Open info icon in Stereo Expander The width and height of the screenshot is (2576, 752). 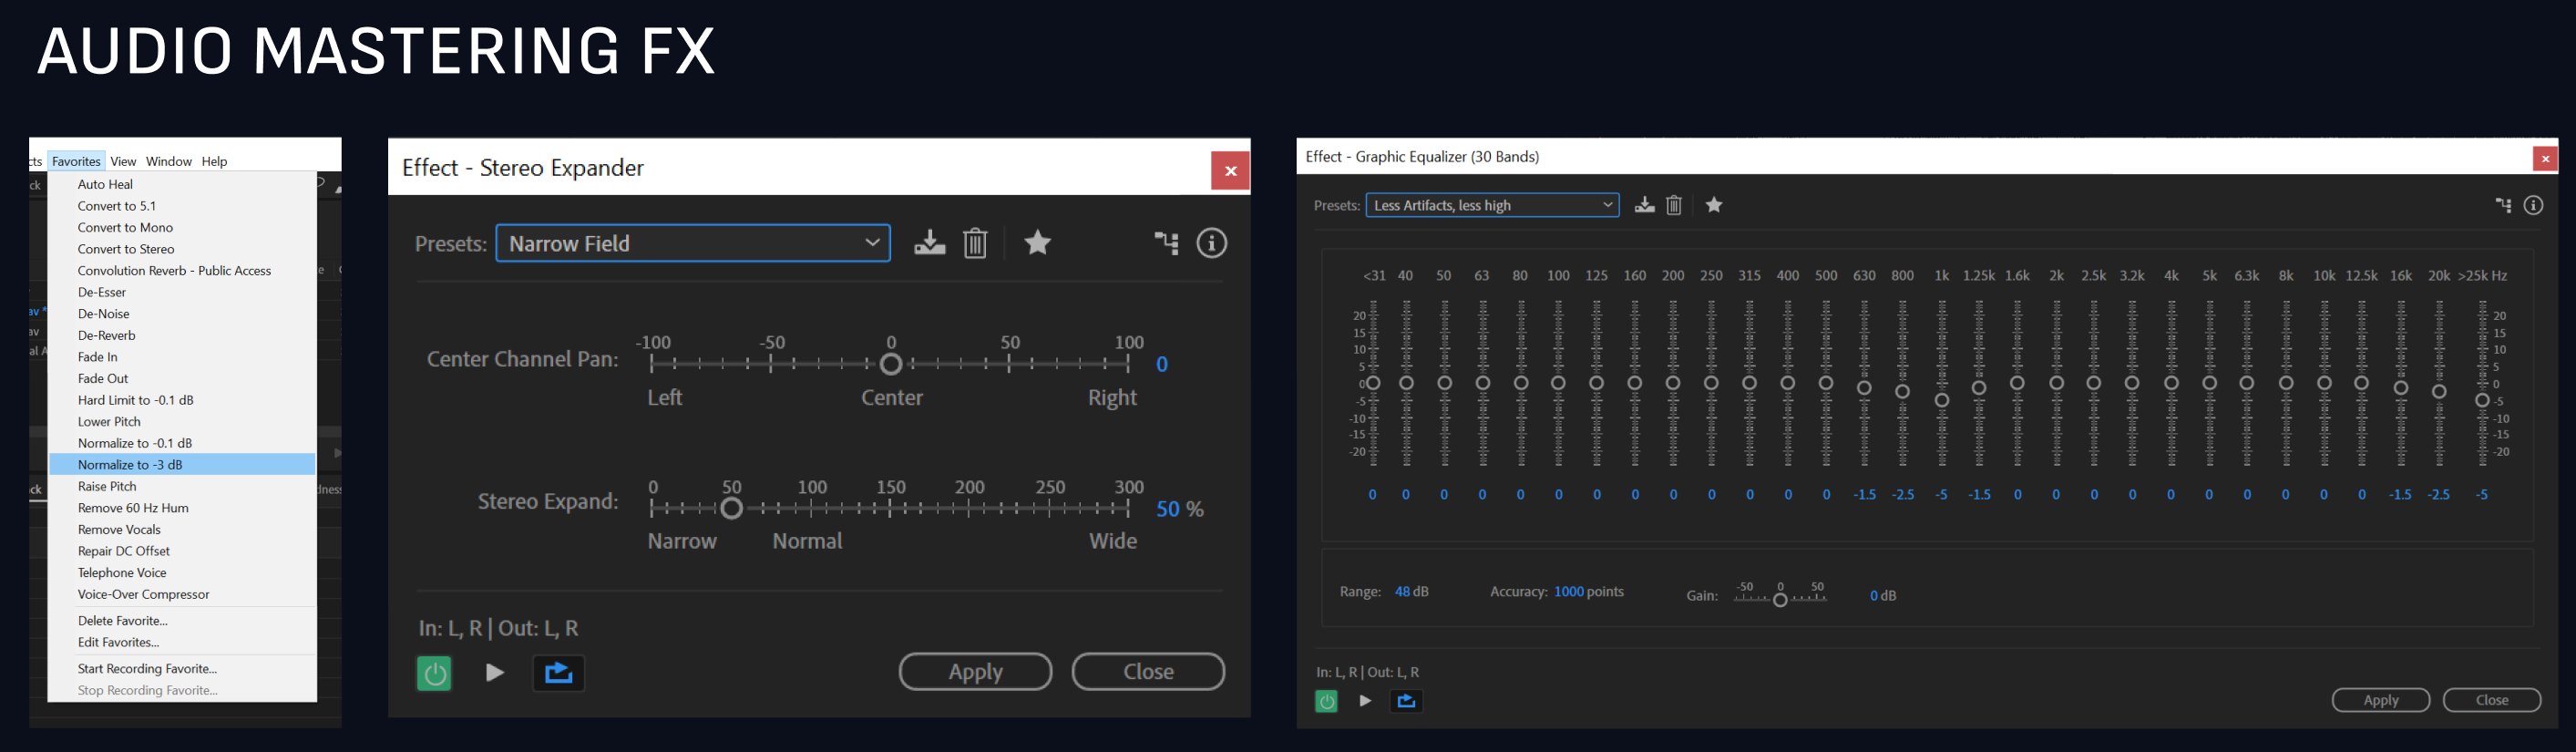[1212, 243]
